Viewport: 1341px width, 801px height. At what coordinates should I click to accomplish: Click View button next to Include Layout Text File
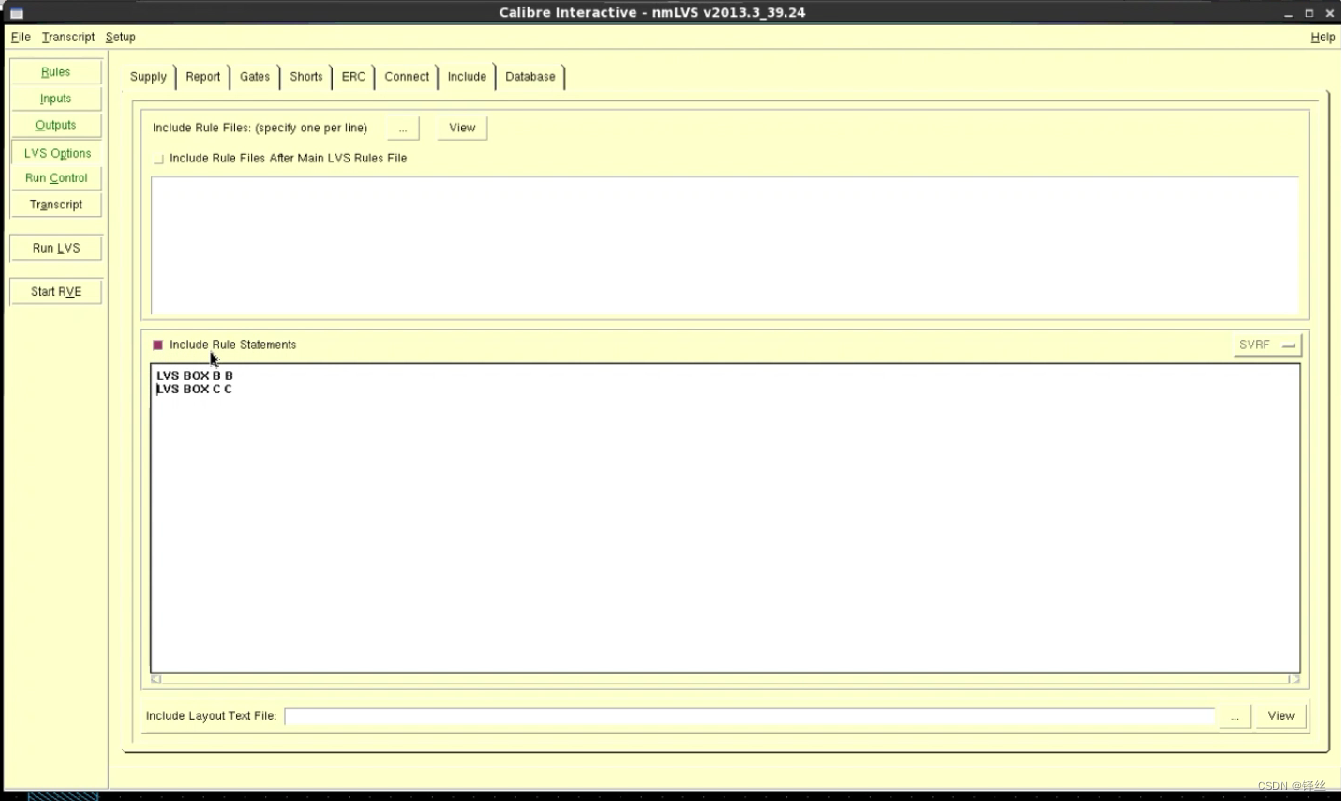[1281, 716]
